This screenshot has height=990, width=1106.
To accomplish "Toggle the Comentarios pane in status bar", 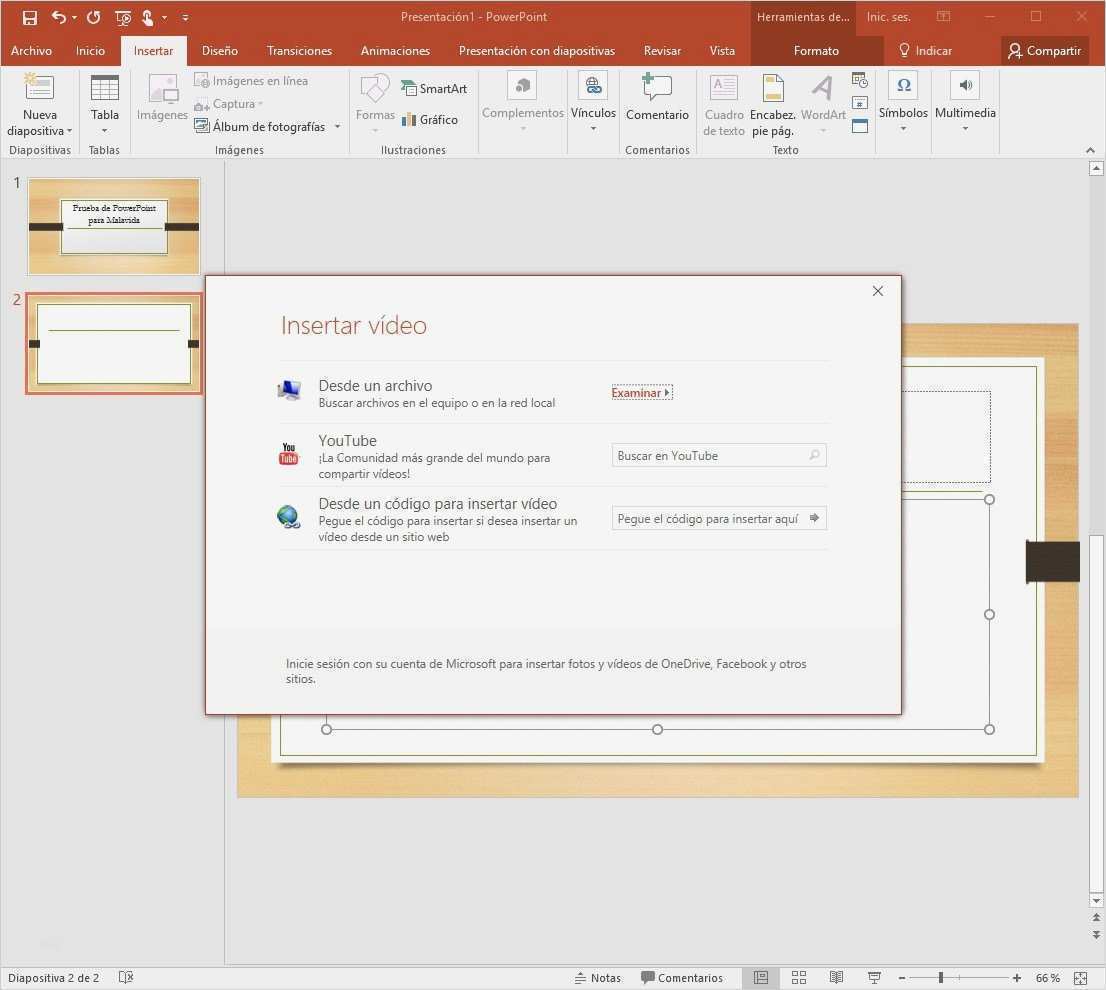I will click(682, 978).
